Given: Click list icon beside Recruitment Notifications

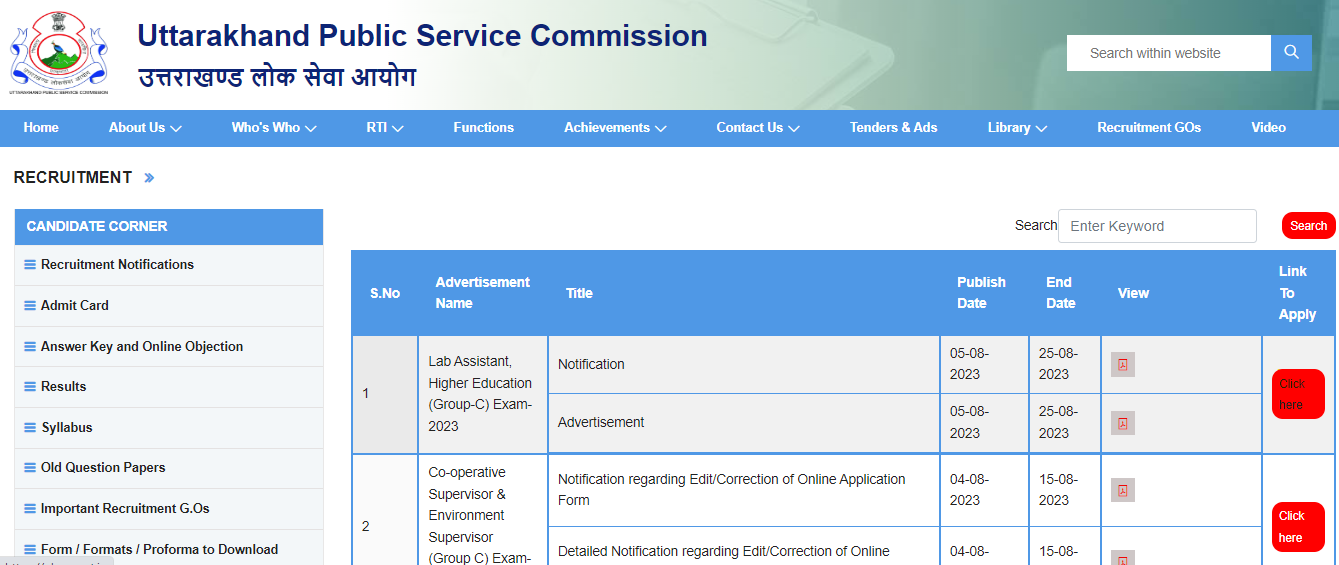Looking at the screenshot, I should click(x=30, y=265).
